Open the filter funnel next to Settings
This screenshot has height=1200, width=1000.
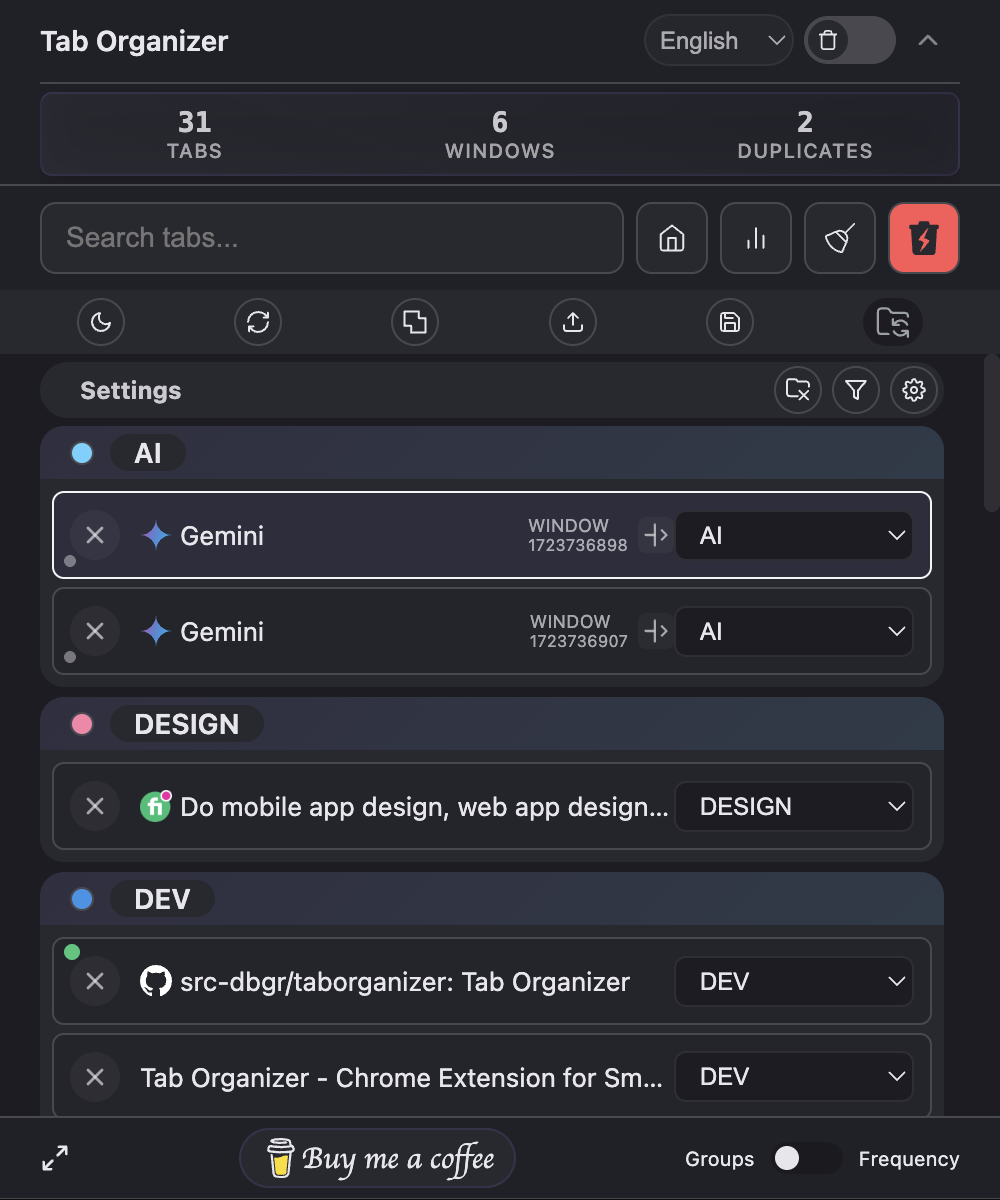coord(856,390)
